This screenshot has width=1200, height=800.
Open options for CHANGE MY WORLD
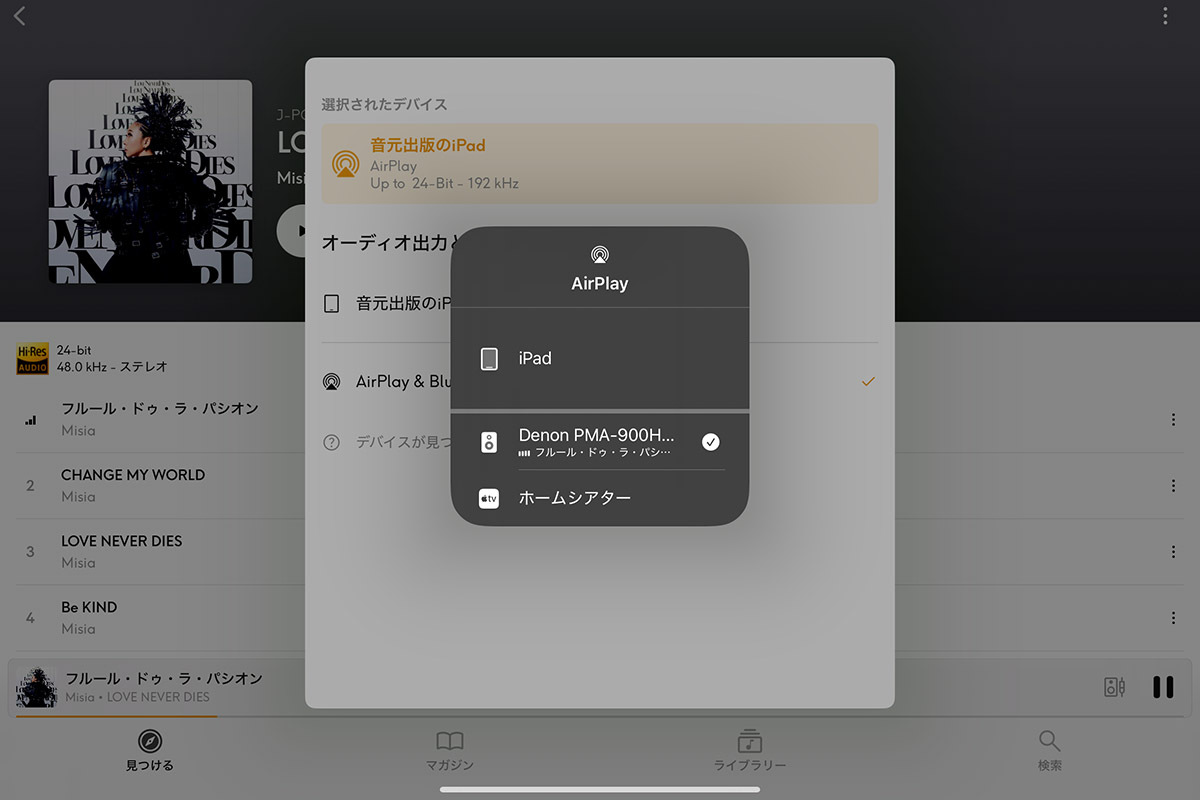click(1173, 486)
